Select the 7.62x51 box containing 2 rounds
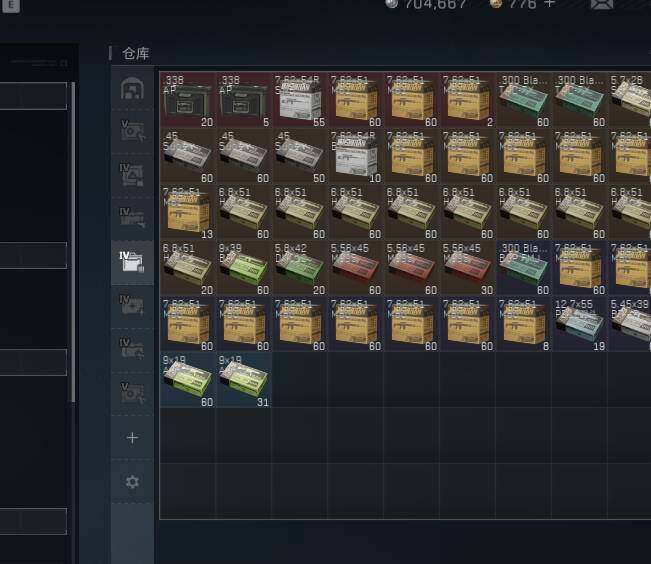 pos(468,100)
